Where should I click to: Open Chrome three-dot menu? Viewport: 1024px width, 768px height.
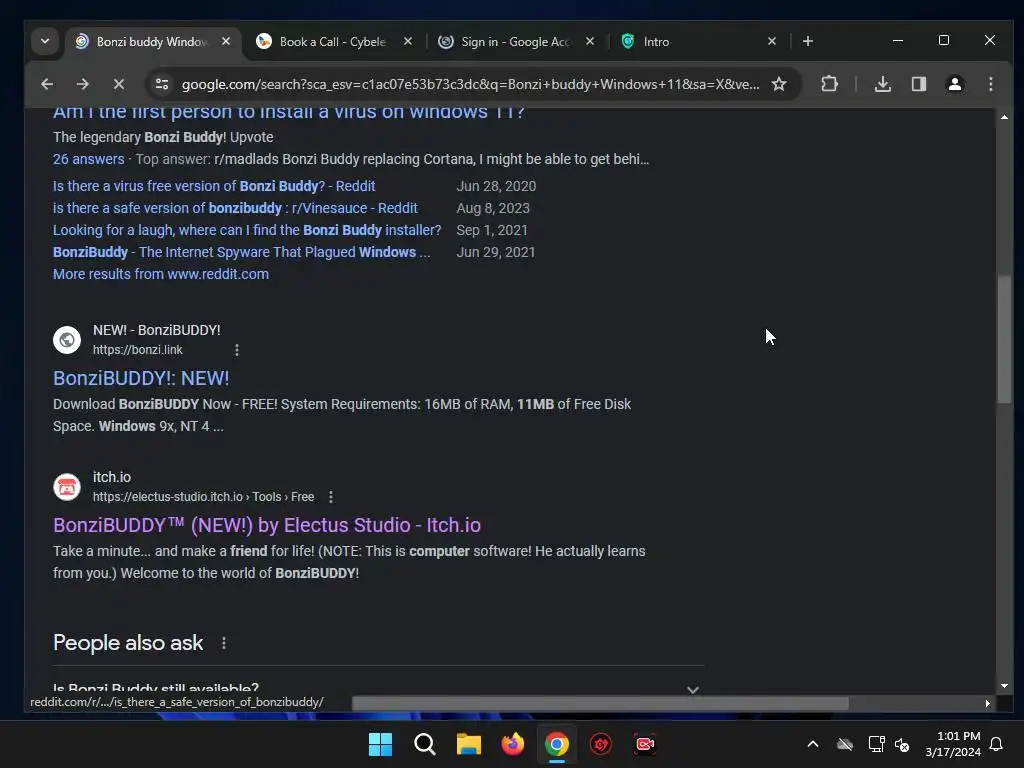coord(991,84)
